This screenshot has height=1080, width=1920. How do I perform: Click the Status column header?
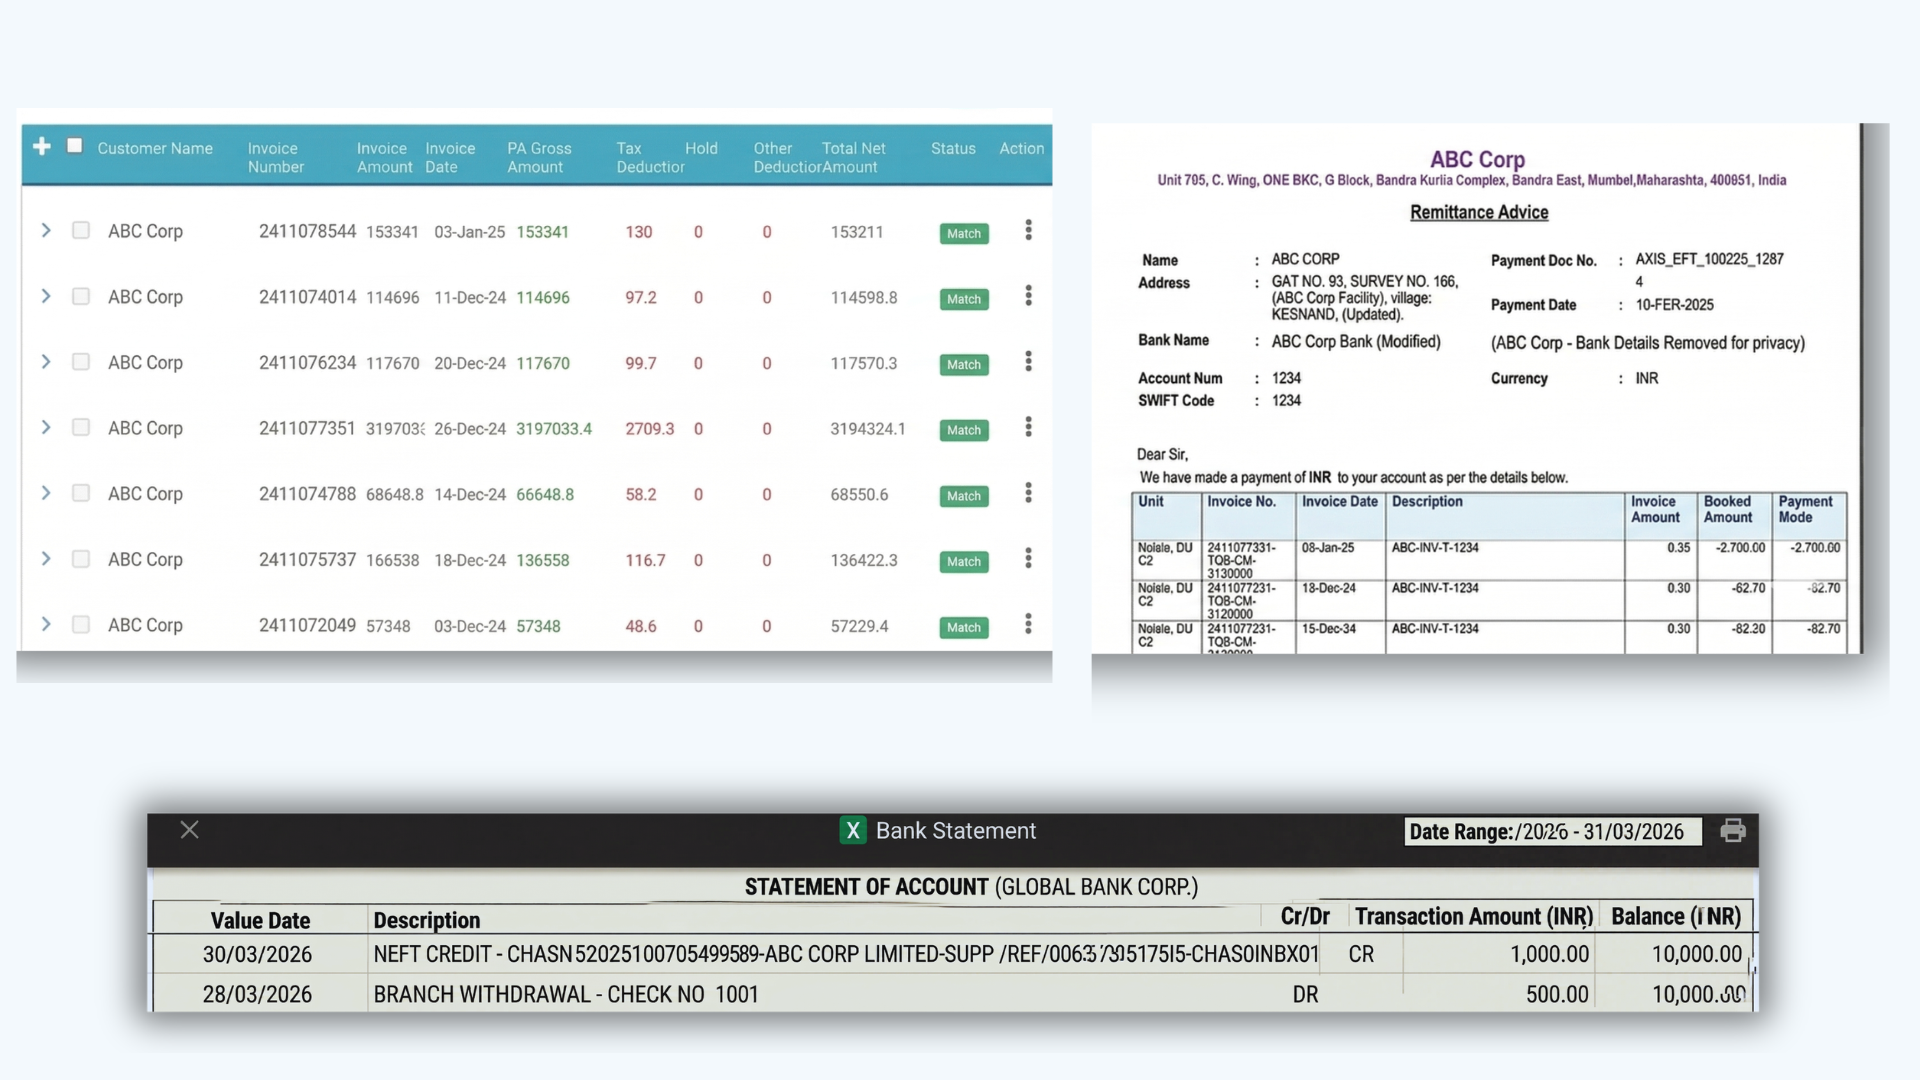(x=952, y=148)
